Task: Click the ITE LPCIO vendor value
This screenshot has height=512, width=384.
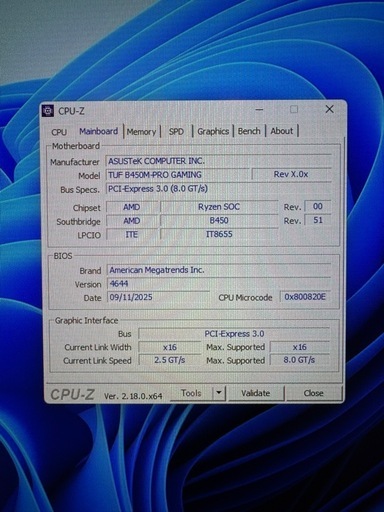Action: click(x=132, y=235)
